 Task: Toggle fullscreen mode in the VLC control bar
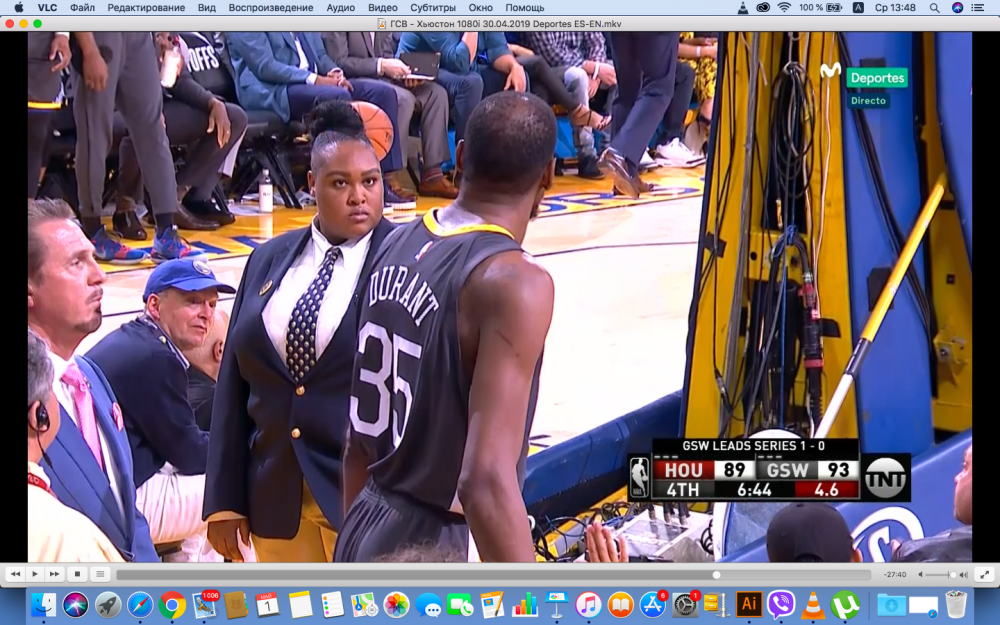click(984, 574)
